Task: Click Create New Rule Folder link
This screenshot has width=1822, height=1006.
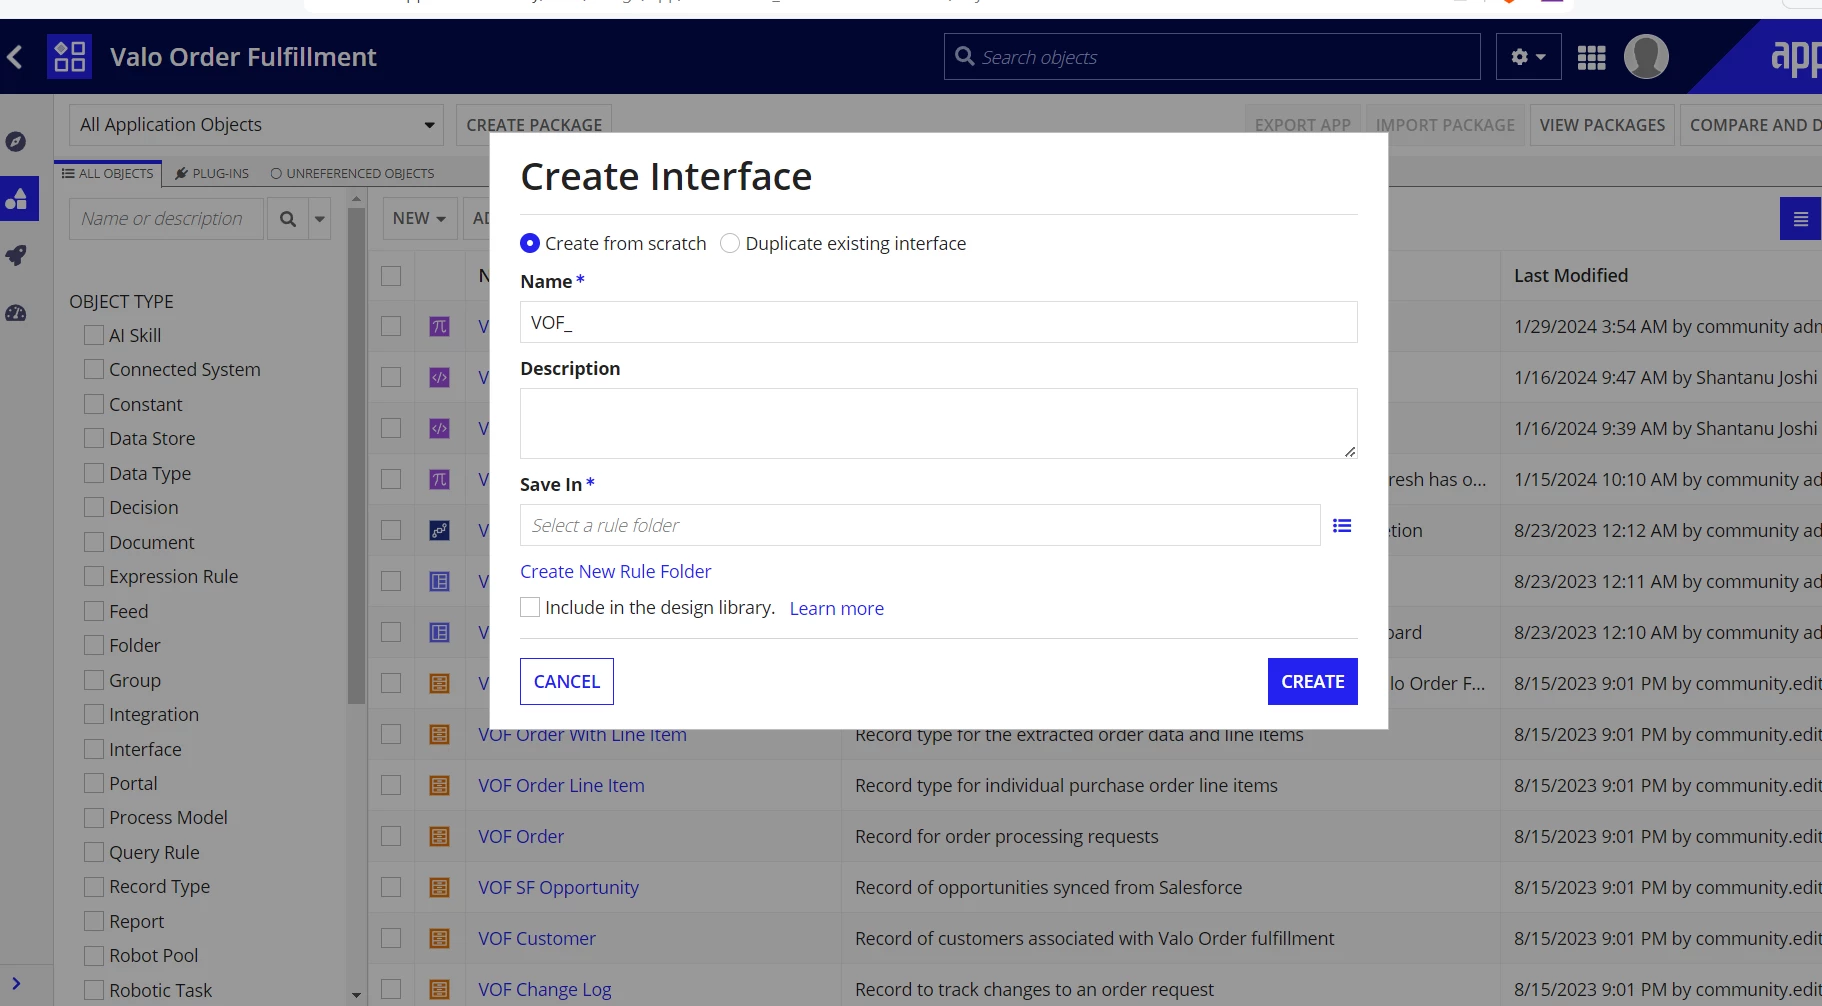Action: pyautogui.click(x=616, y=571)
